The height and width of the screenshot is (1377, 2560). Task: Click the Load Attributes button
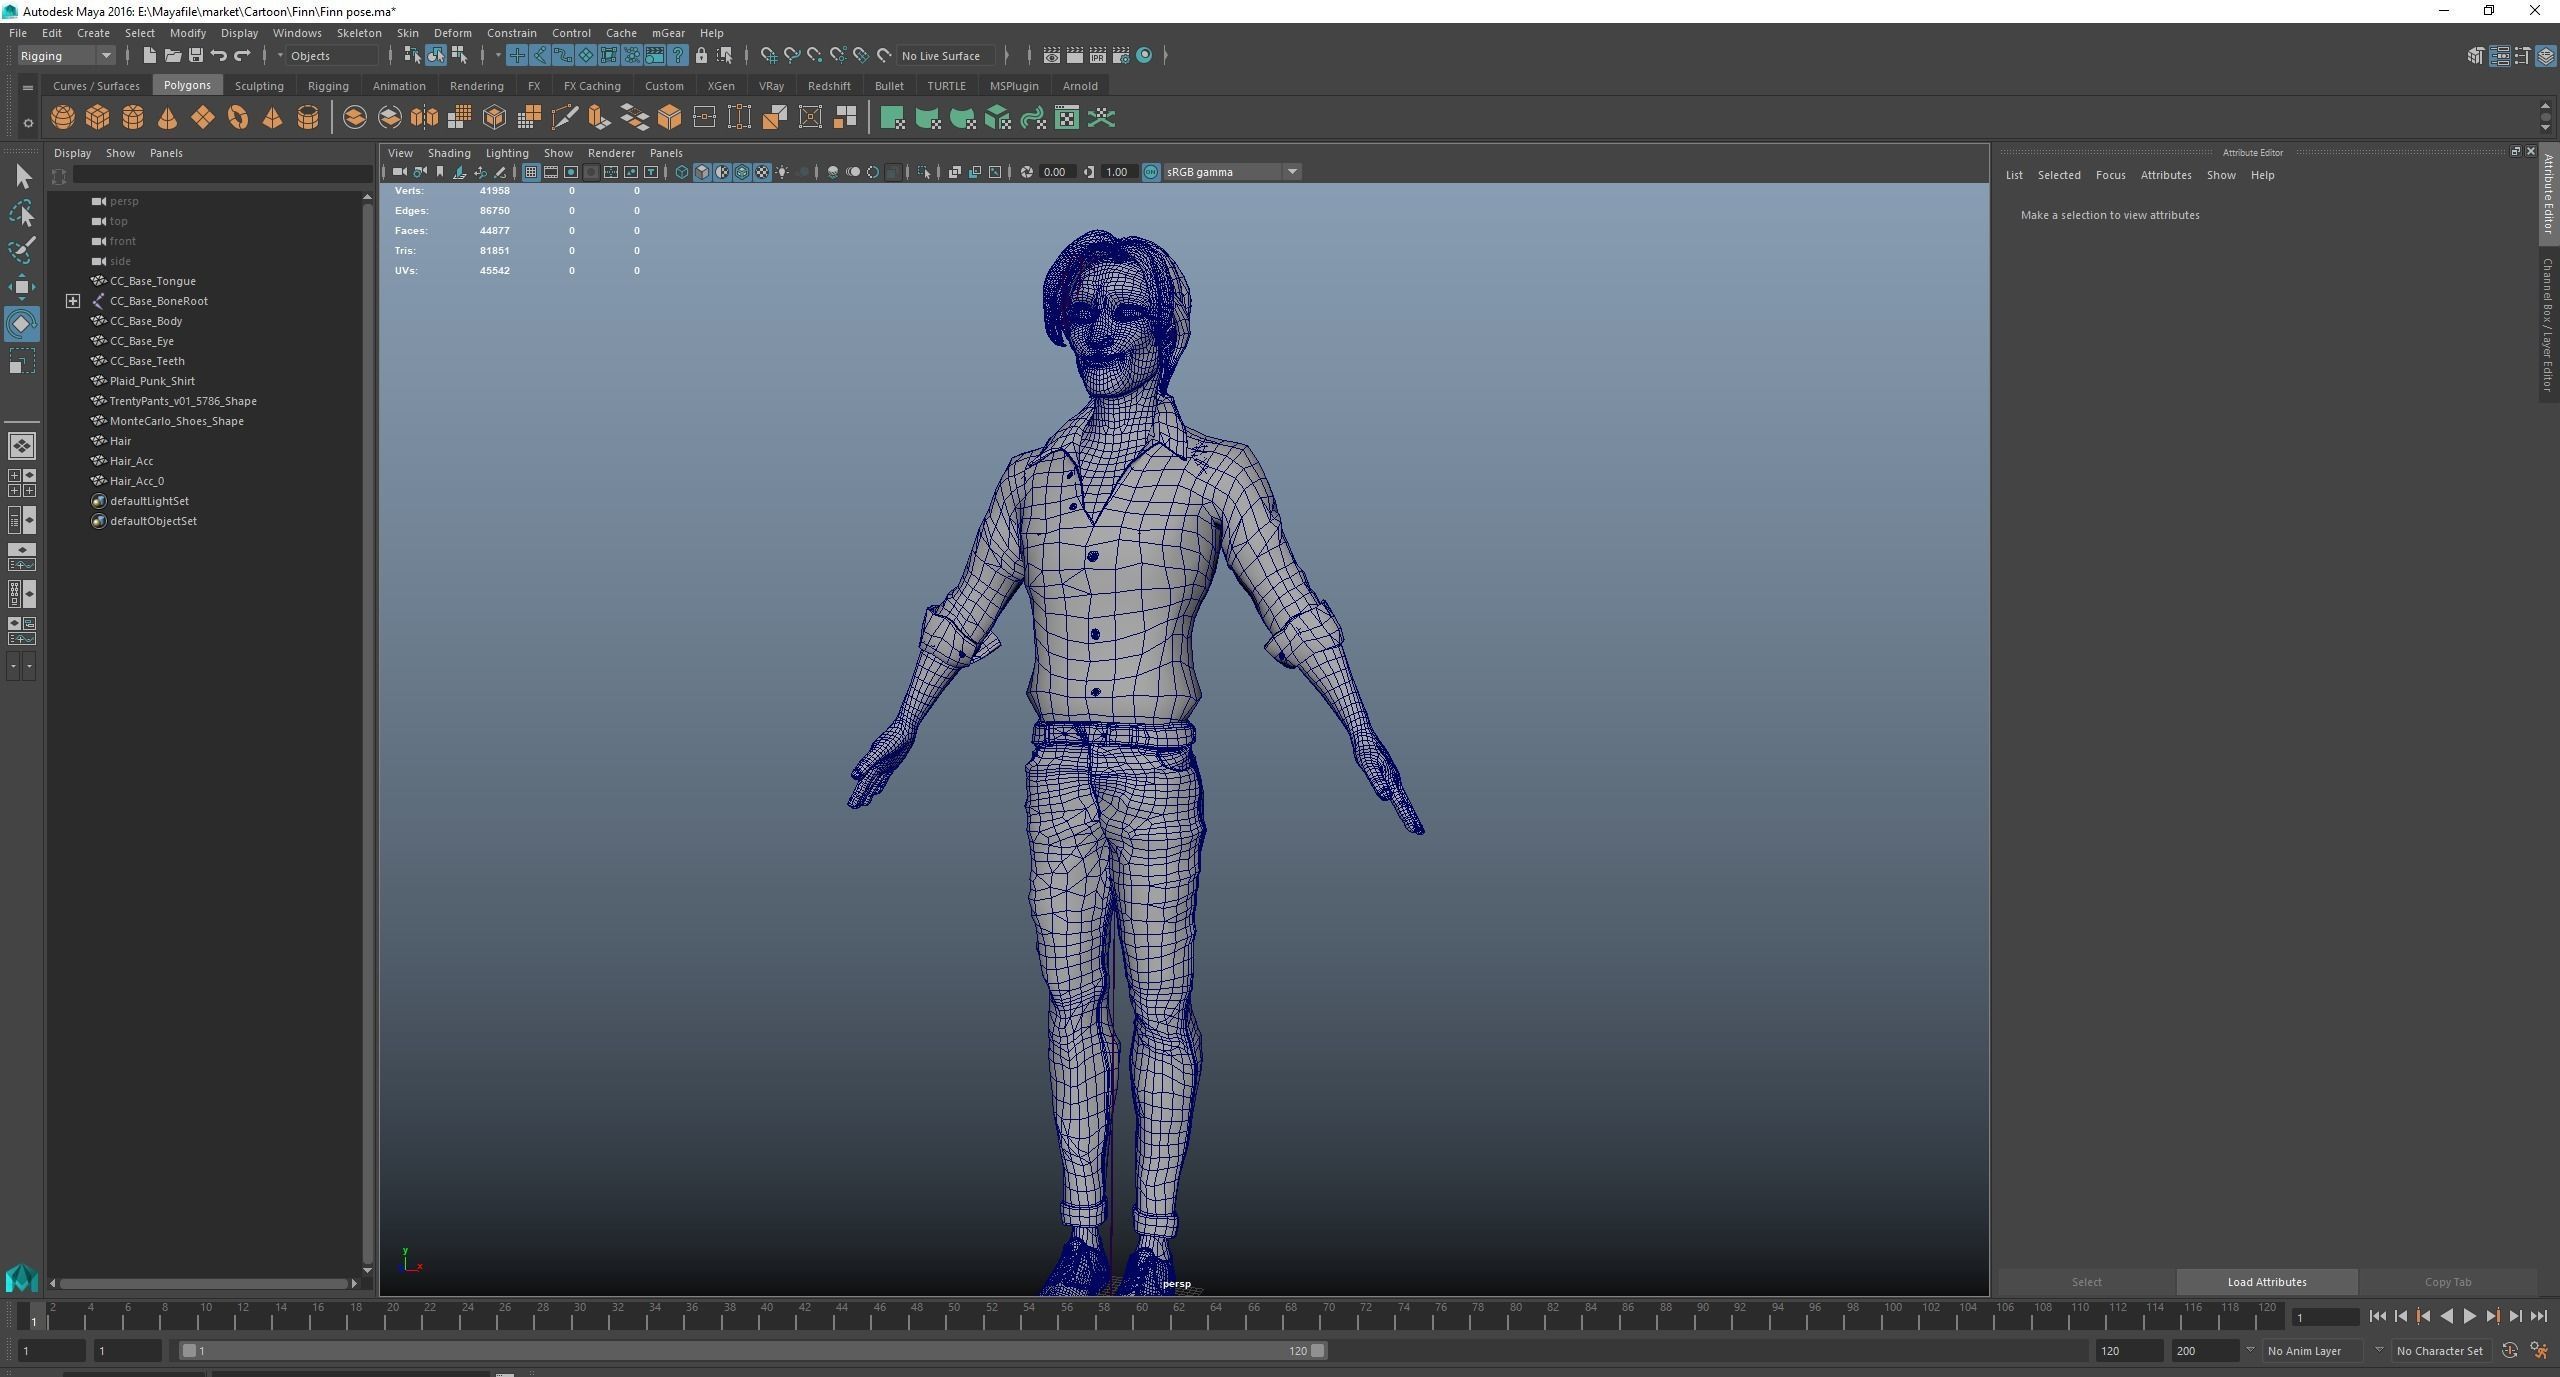pos(2266,1282)
